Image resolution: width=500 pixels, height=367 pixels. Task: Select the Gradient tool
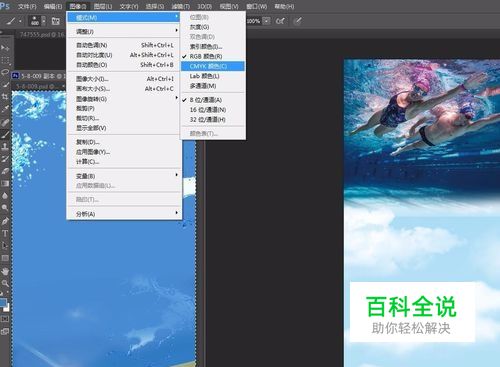[5, 183]
